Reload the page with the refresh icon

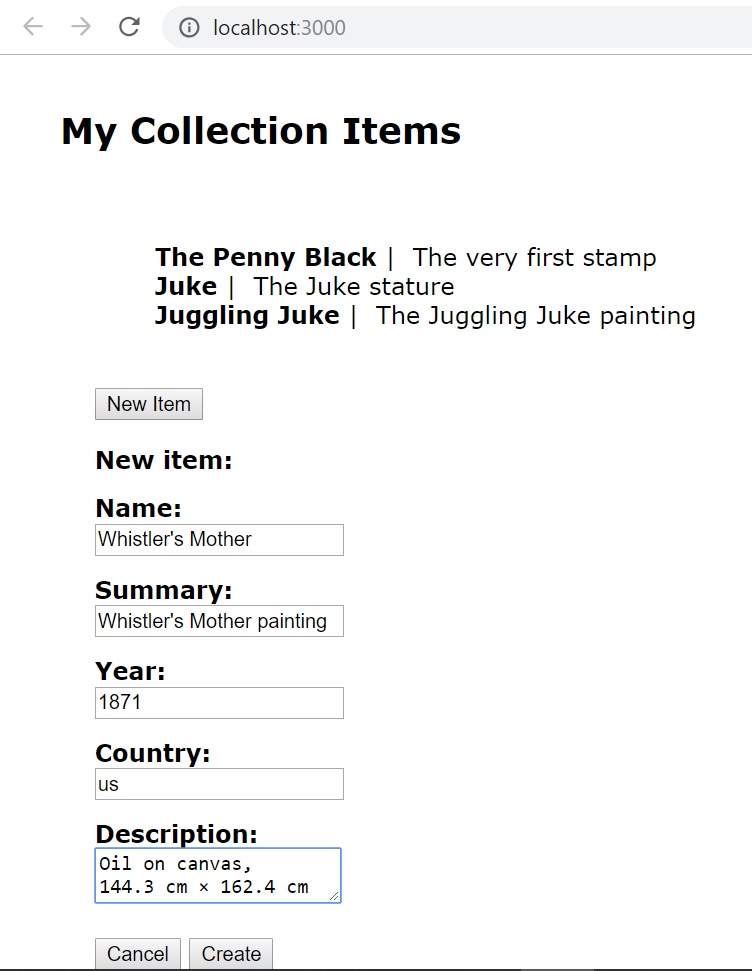click(x=129, y=27)
